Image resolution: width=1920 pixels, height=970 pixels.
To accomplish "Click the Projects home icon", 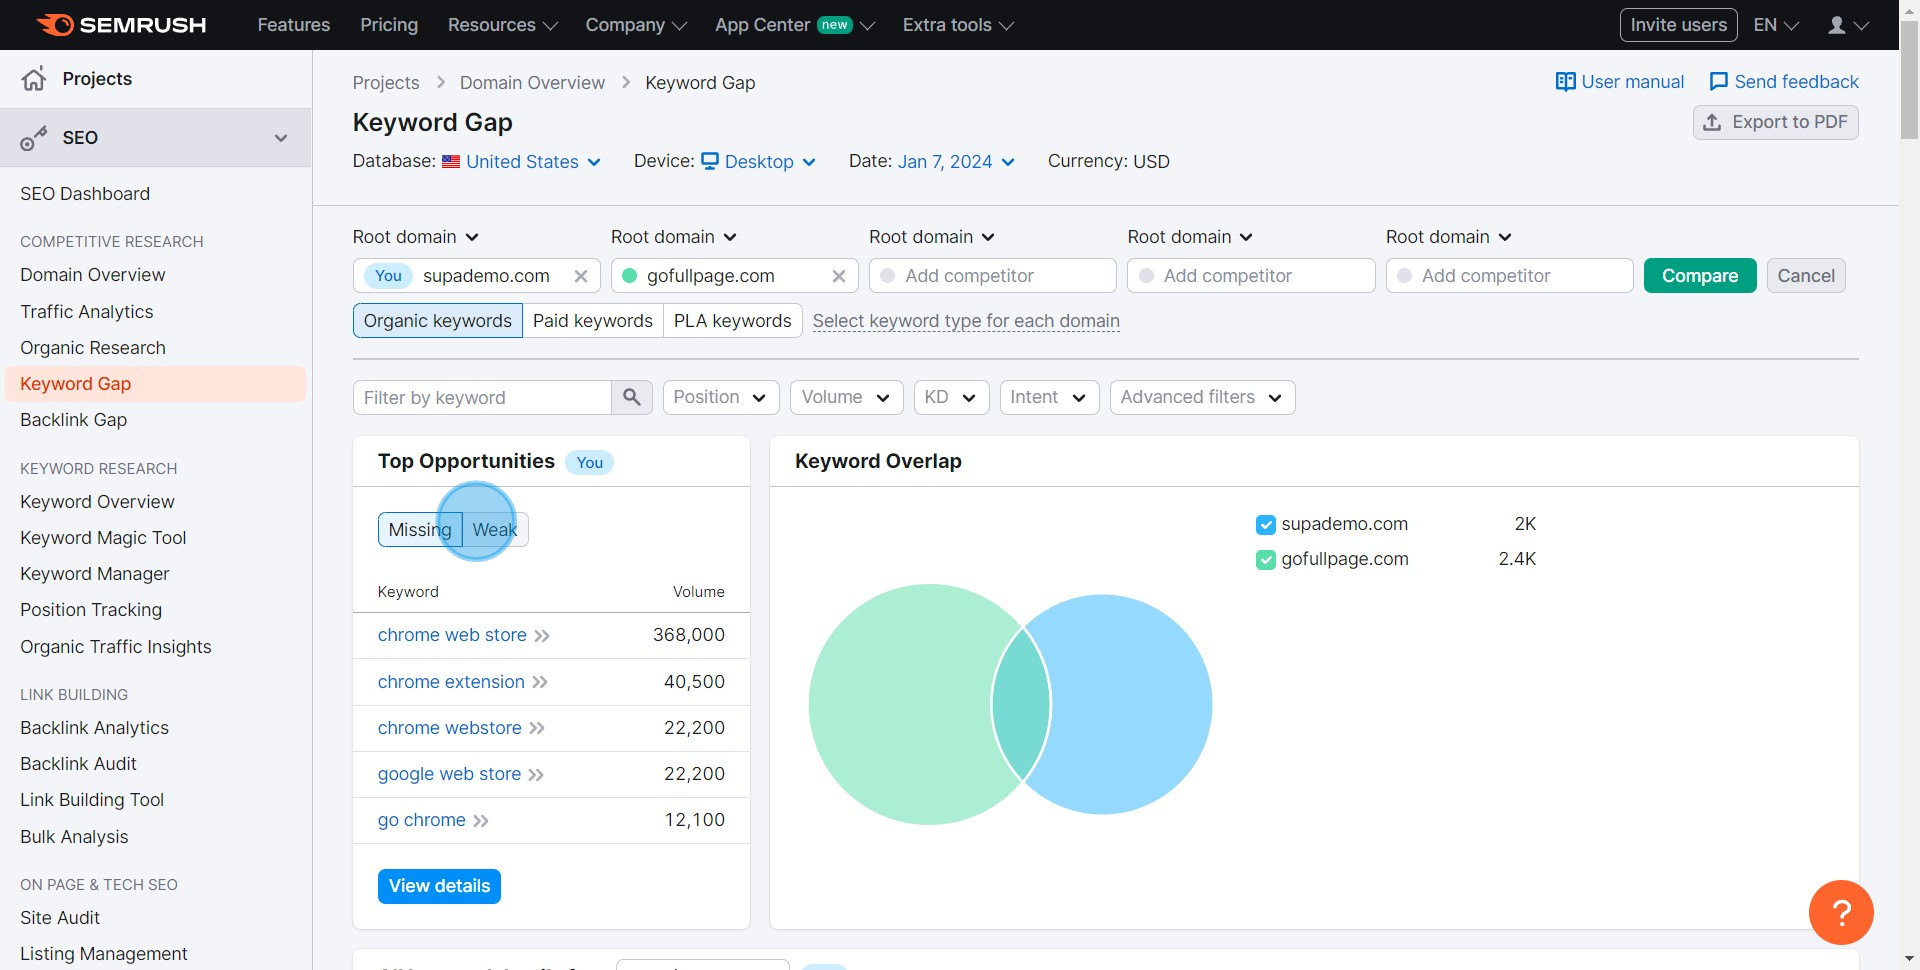I will pos(34,79).
